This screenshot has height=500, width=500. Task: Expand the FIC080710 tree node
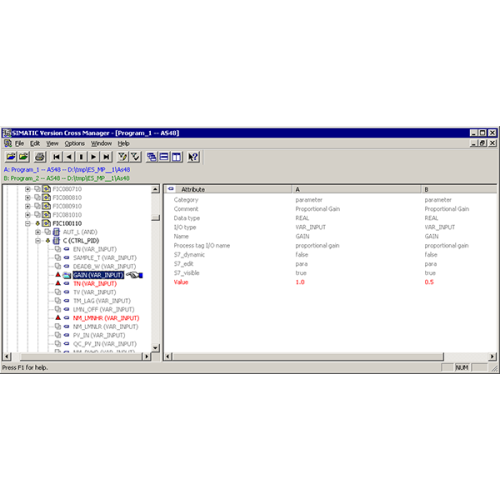28,189
